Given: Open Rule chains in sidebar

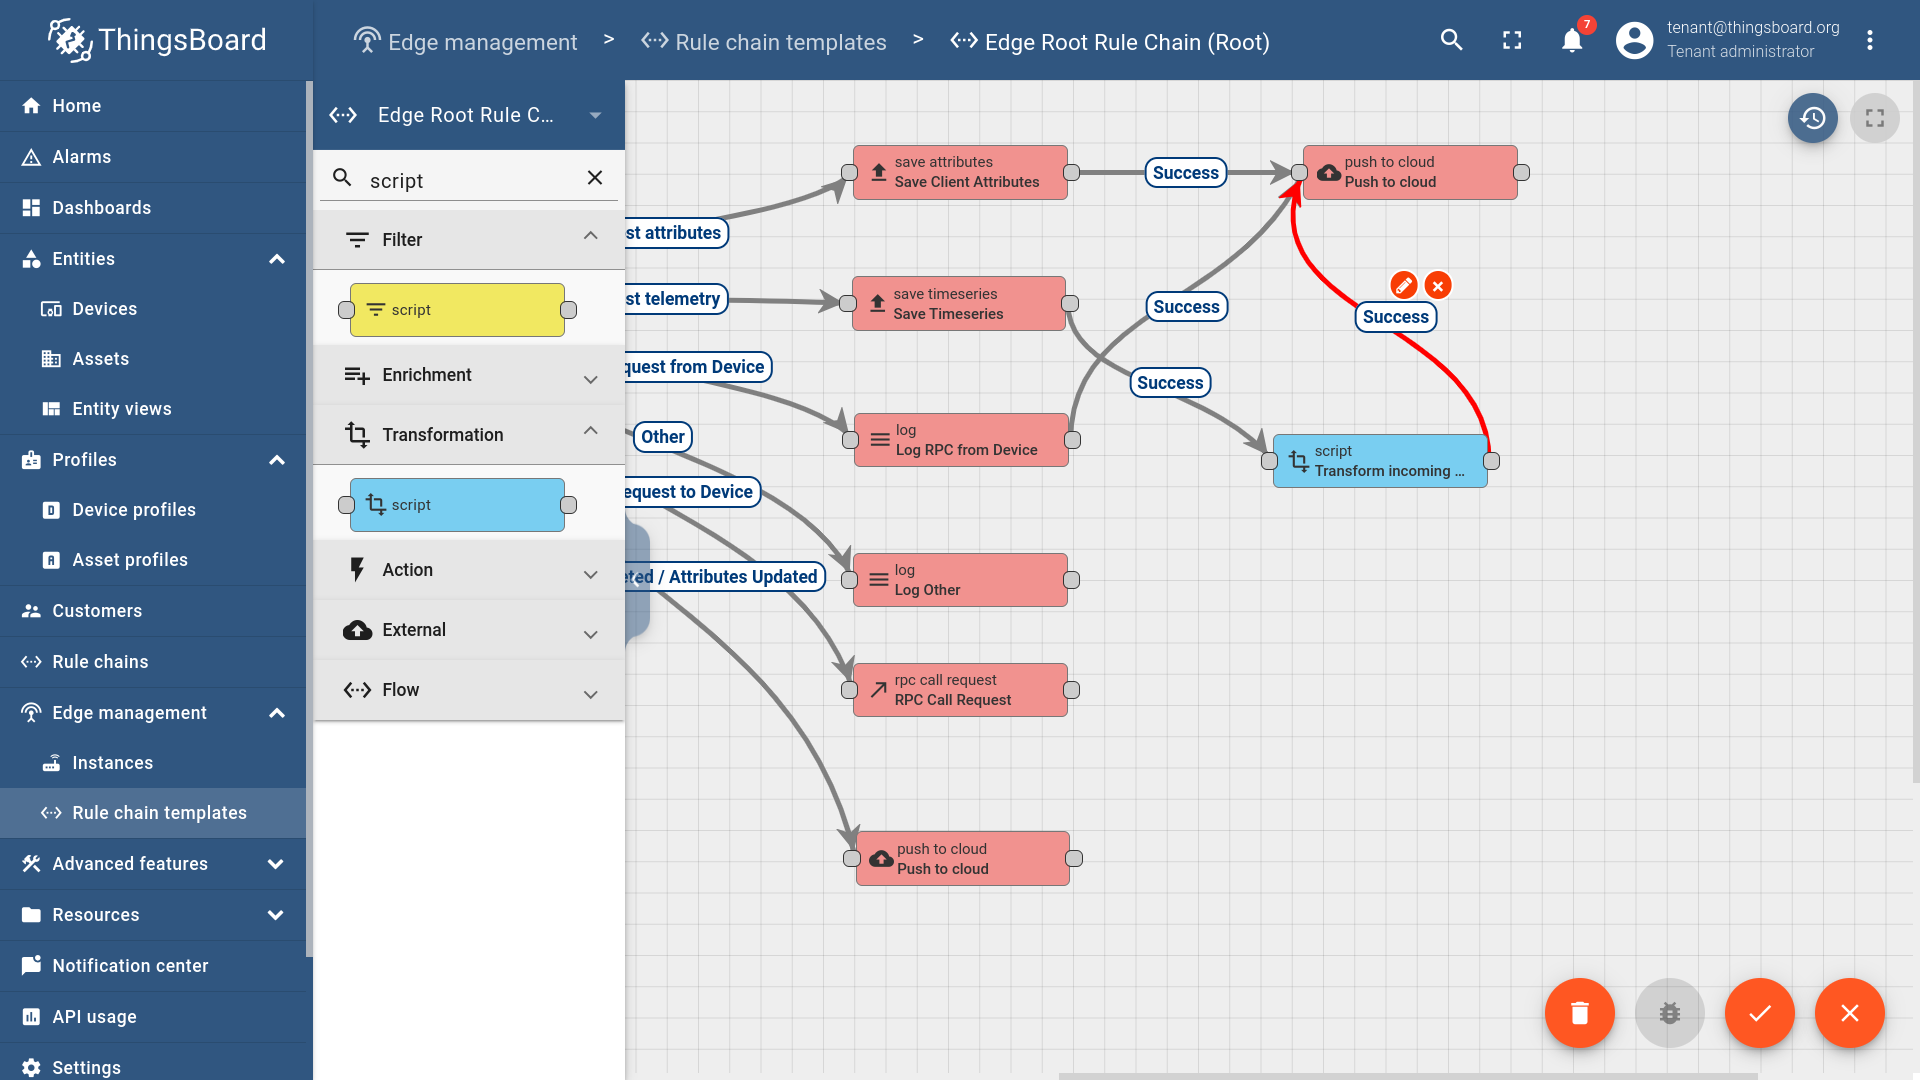Looking at the screenshot, I should coord(100,662).
